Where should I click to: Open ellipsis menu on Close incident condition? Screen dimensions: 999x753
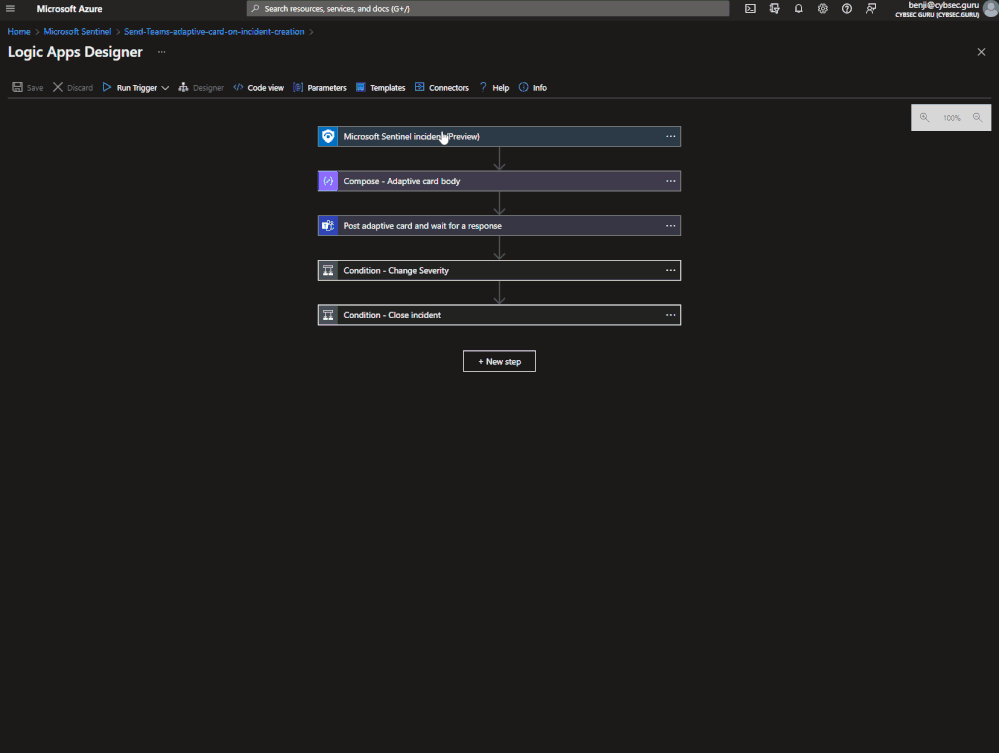click(671, 315)
